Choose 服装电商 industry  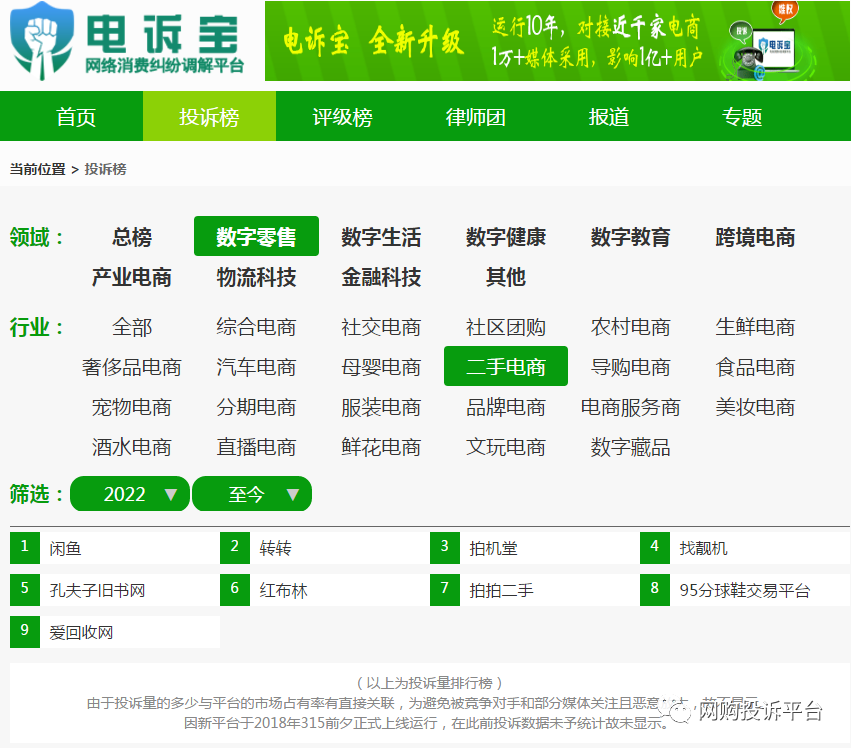coord(381,407)
